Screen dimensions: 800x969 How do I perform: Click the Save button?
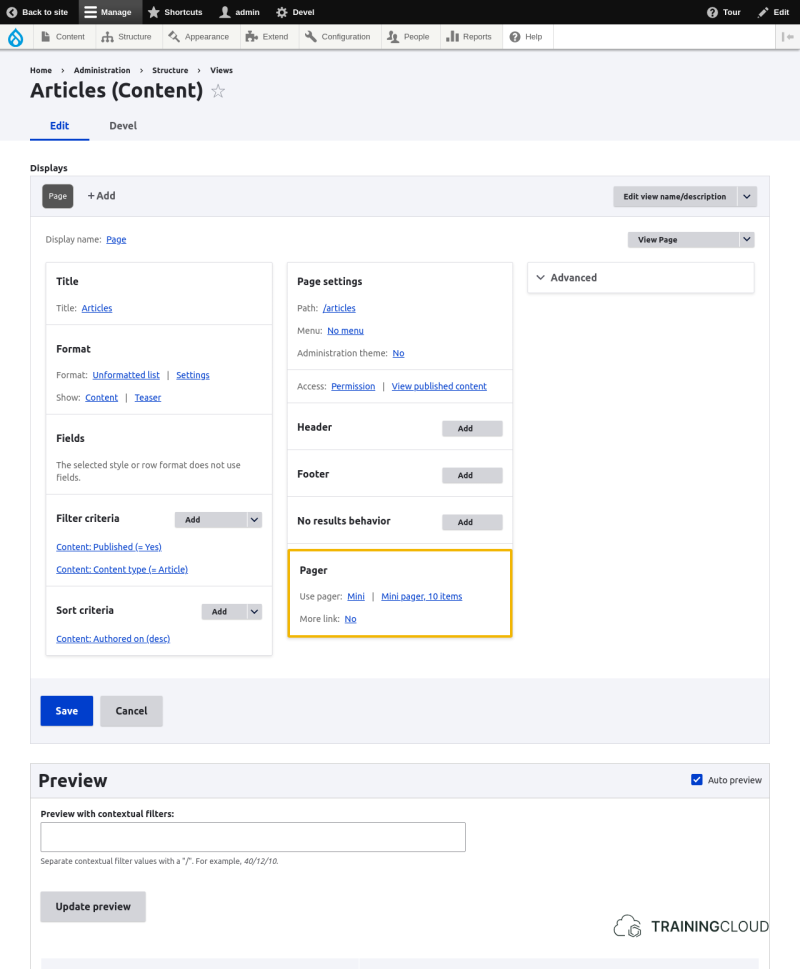[x=67, y=711]
